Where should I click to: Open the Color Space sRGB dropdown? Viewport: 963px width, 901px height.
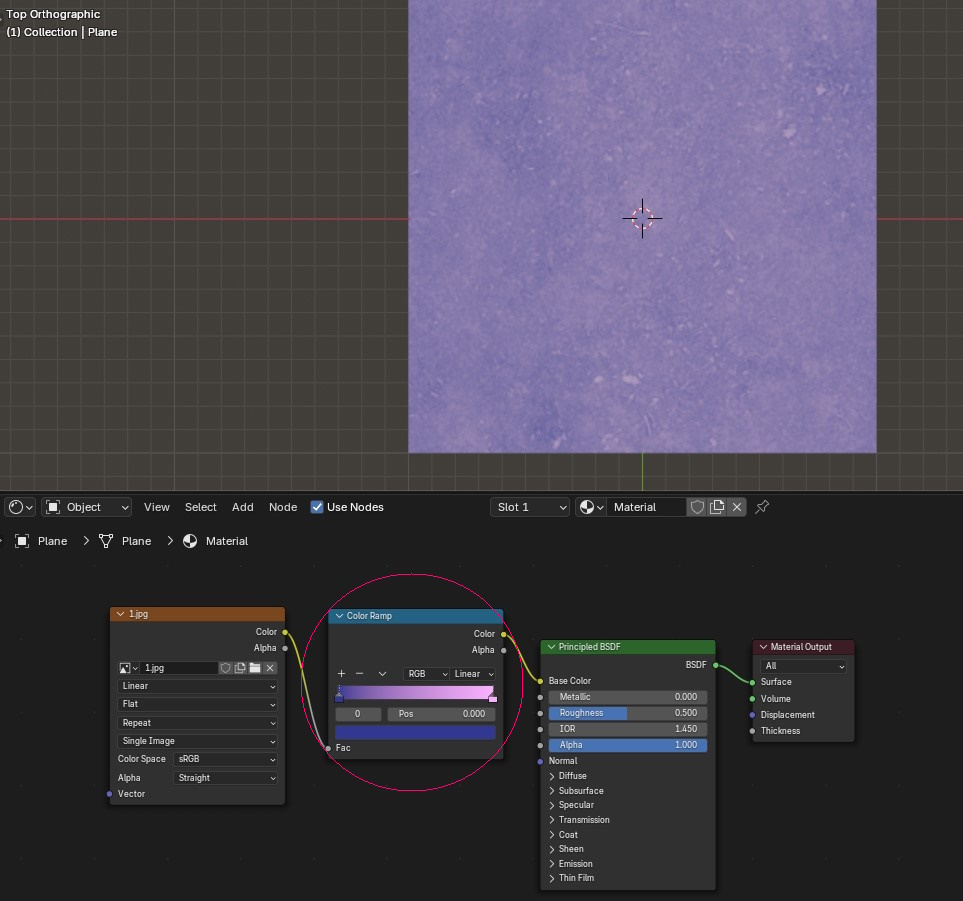coord(226,759)
